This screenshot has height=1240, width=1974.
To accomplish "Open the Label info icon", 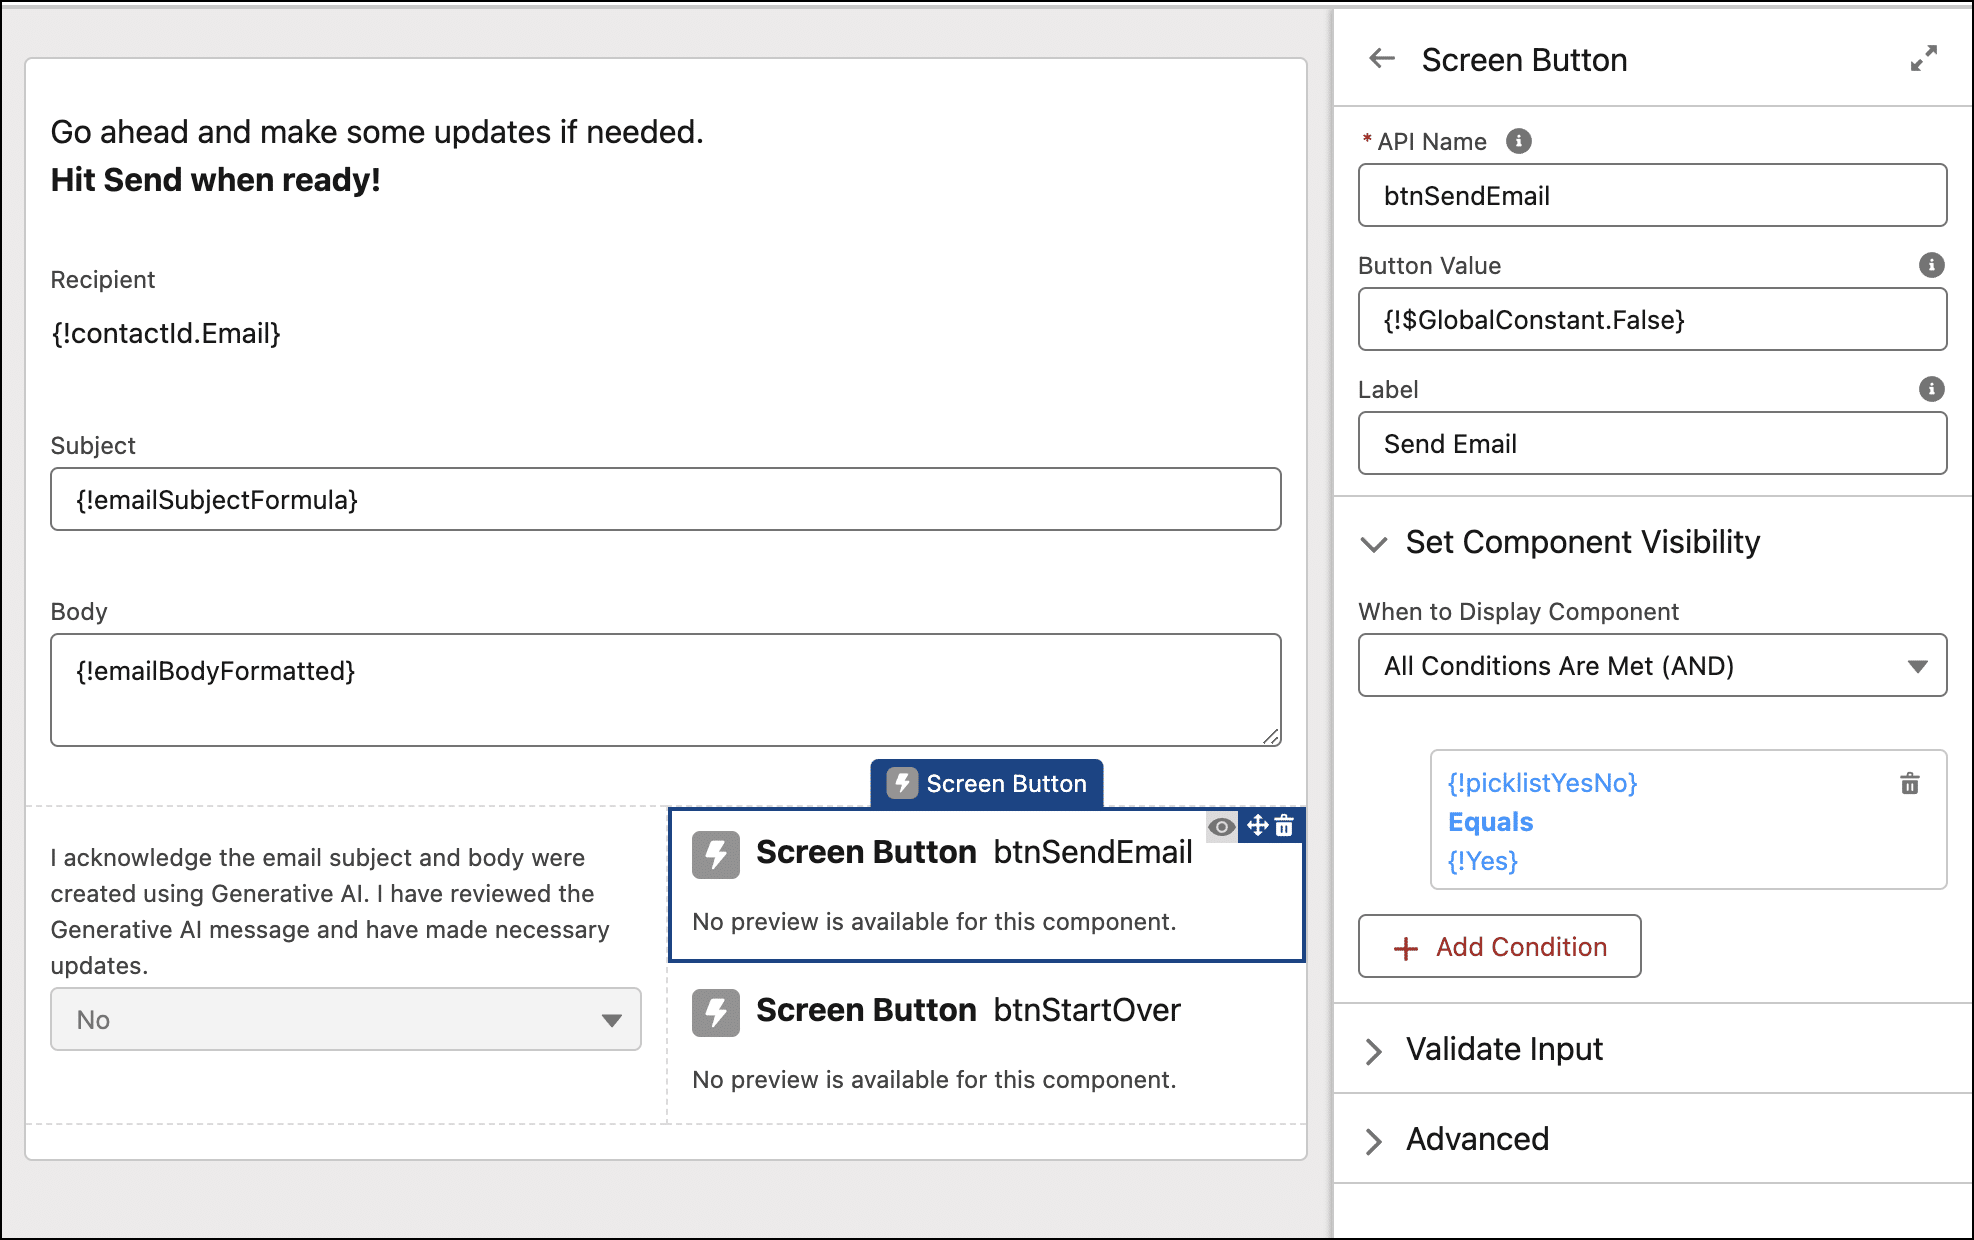I will click(x=1931, y=389).
